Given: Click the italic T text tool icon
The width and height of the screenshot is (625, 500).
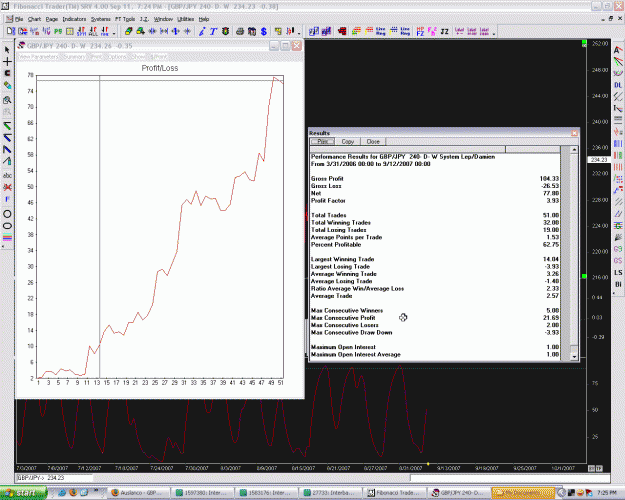Looking at the screenshot, I should (x=213, y=31).
